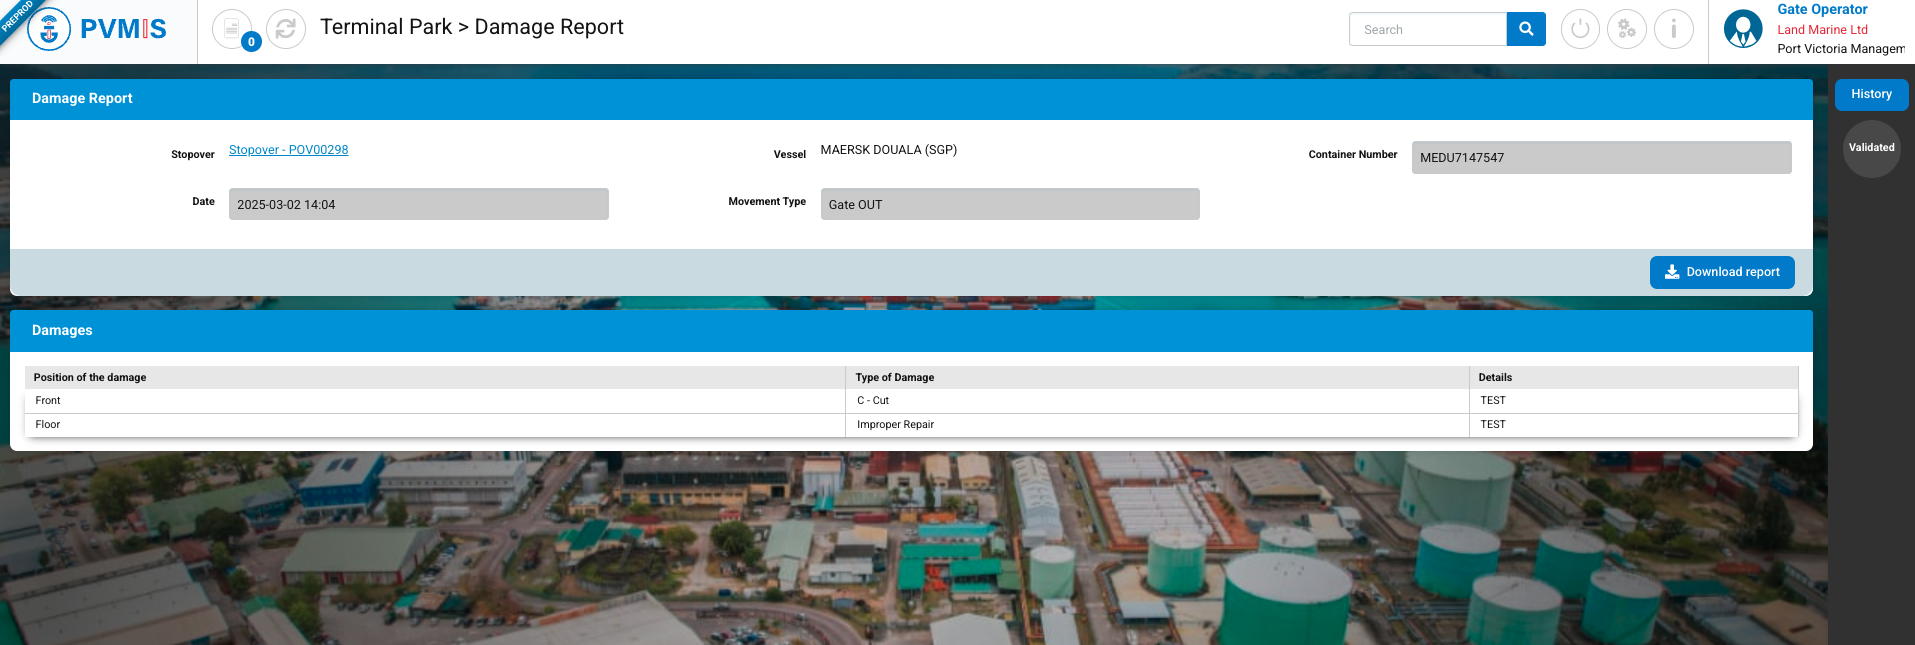This screenshot has width=1915, height=645.
Task: Click the Movement Type field Gate OUT
Action: 1009,204
